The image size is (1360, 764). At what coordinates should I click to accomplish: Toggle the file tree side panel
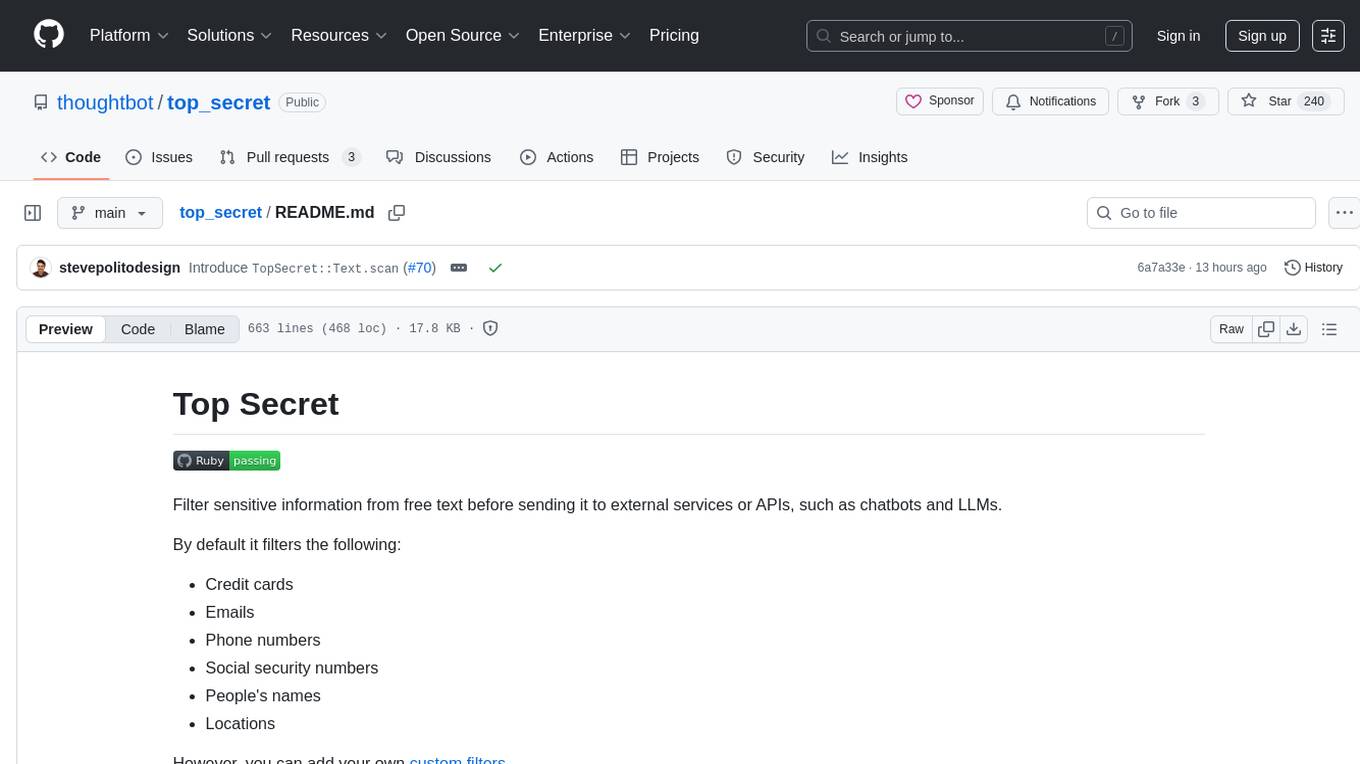point(33,213)
